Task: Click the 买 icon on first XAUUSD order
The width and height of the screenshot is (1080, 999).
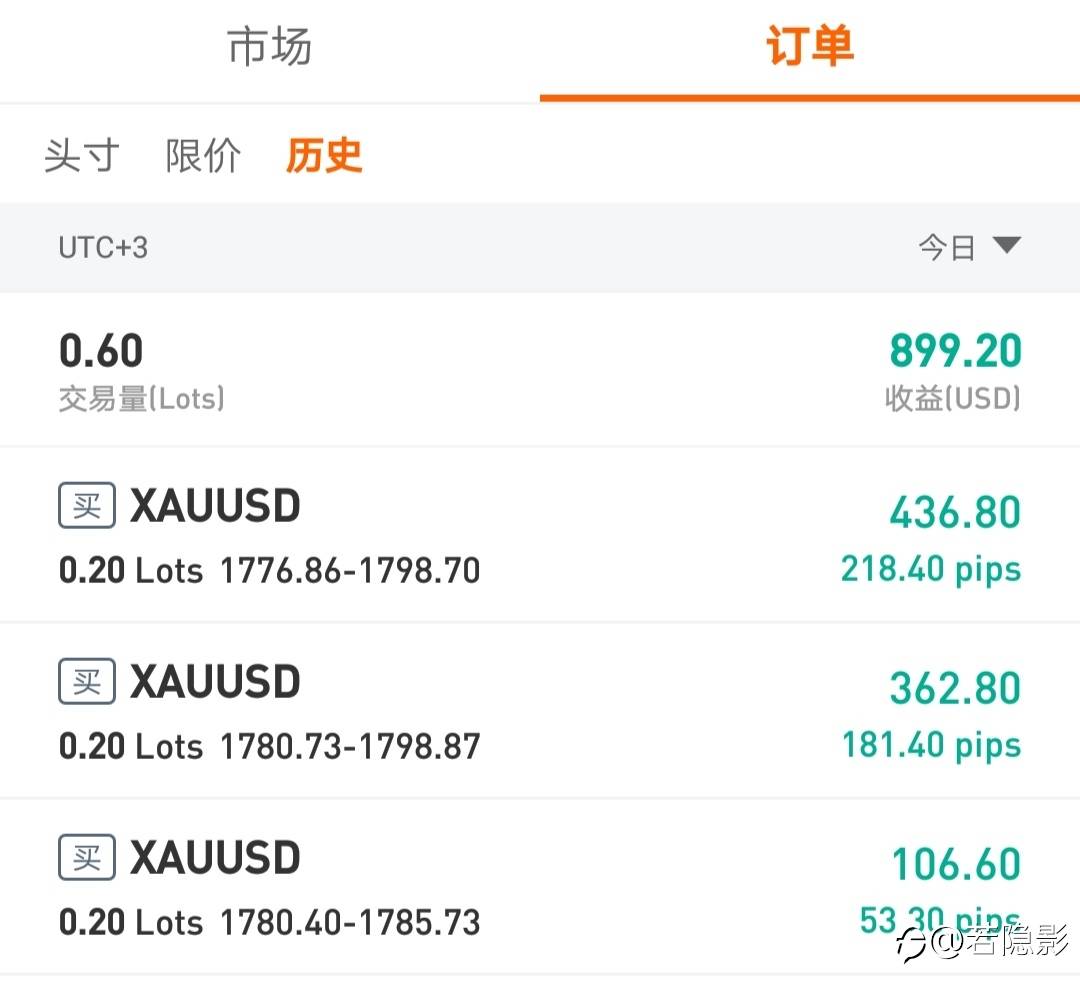Action: pyautogui.click(x=87, y=505)
